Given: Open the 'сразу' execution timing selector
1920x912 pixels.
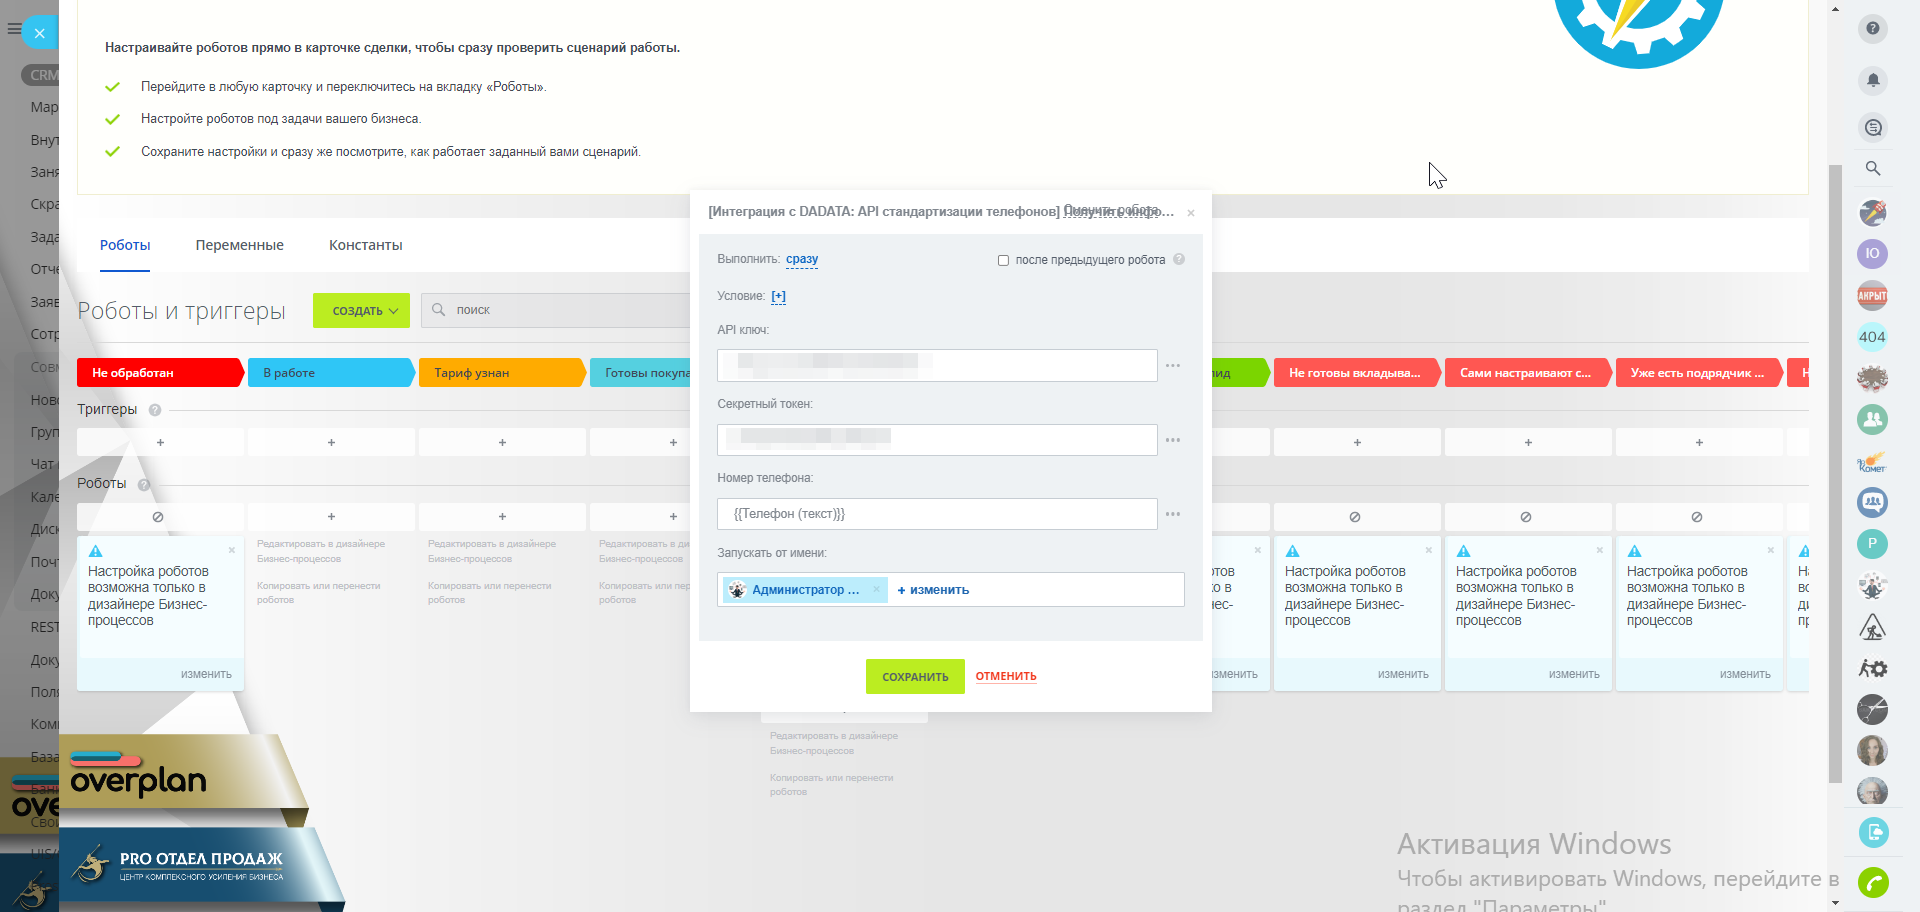Looking at the screenshot, I should coord(802,259).
